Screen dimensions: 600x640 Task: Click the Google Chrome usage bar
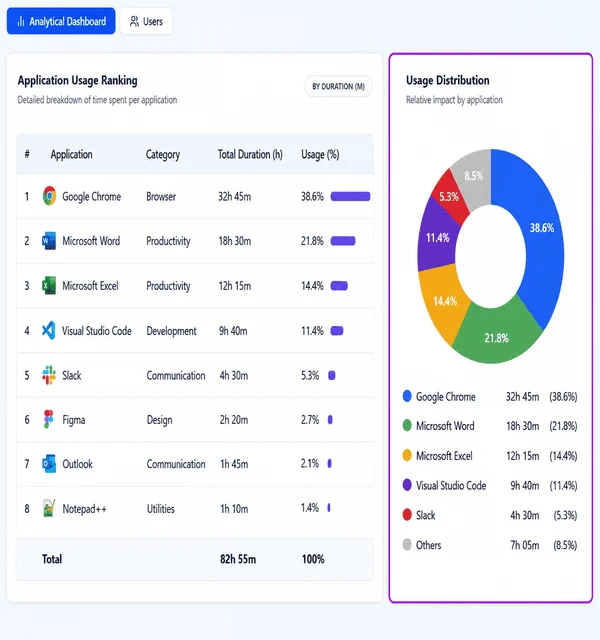coord(350,196)
